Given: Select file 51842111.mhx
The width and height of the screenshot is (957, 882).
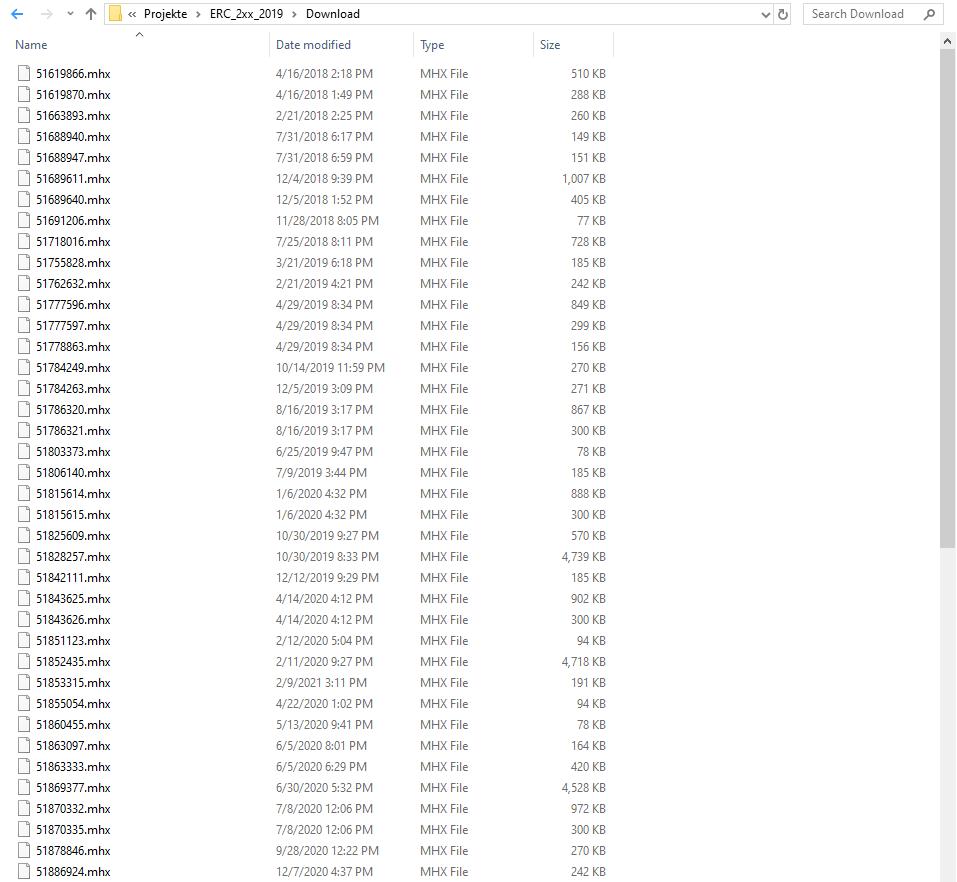Looking at the screenshot, I should [x=73, y=577].
